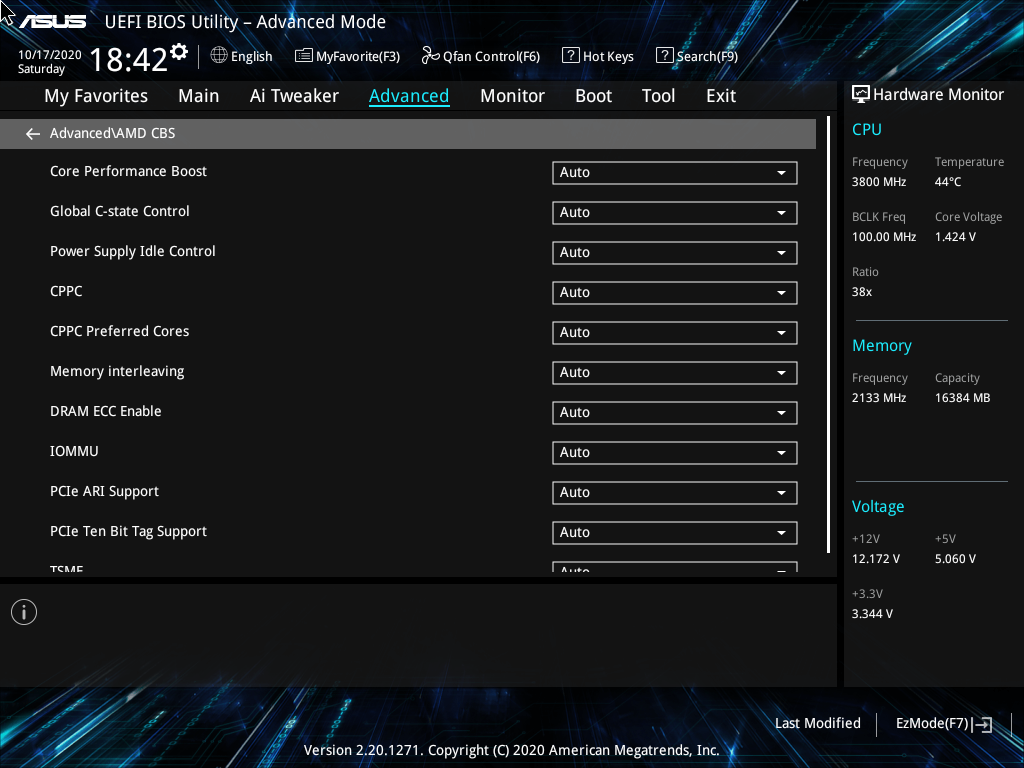Click the Advanced\AMD CBS breadcrumb text
Viewport: 1024px width, 768px height.
click(112, 133)
